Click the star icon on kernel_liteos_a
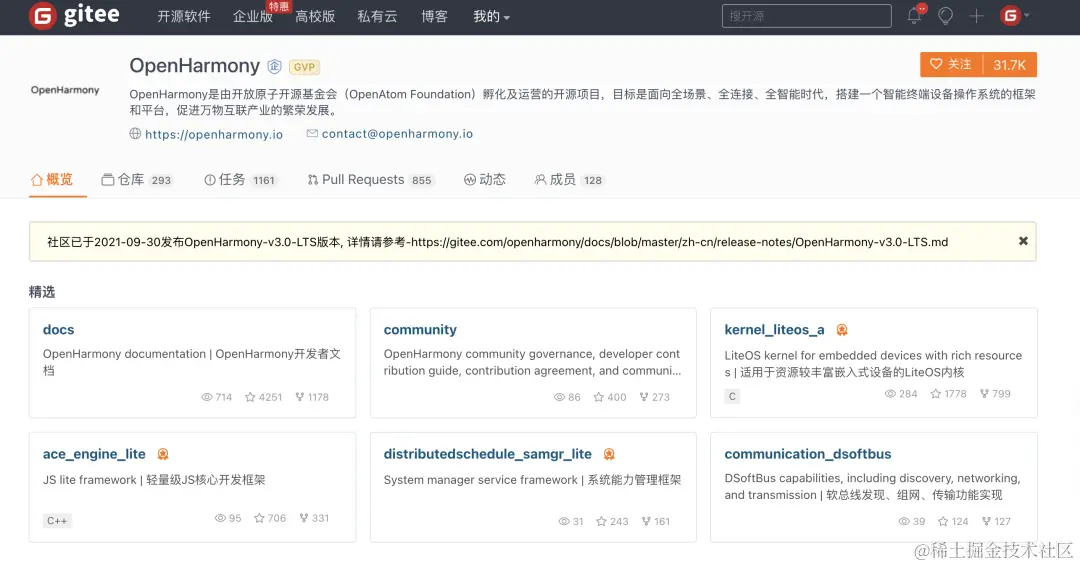 935,393
